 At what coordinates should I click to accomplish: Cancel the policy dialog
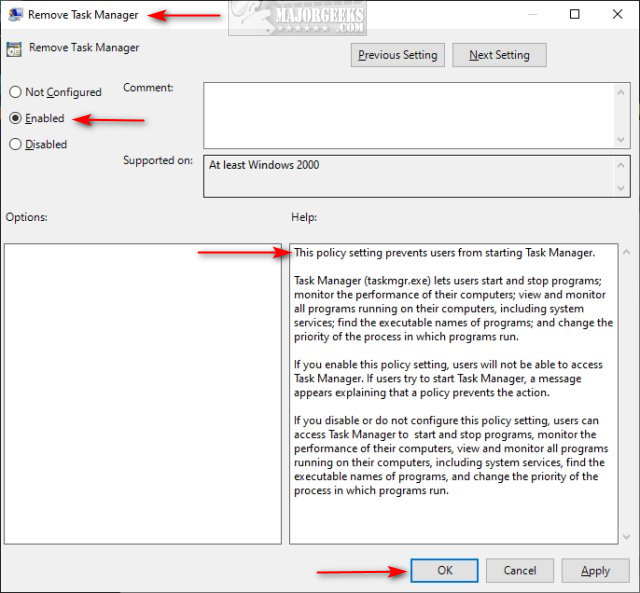click(x=520, y=570)
